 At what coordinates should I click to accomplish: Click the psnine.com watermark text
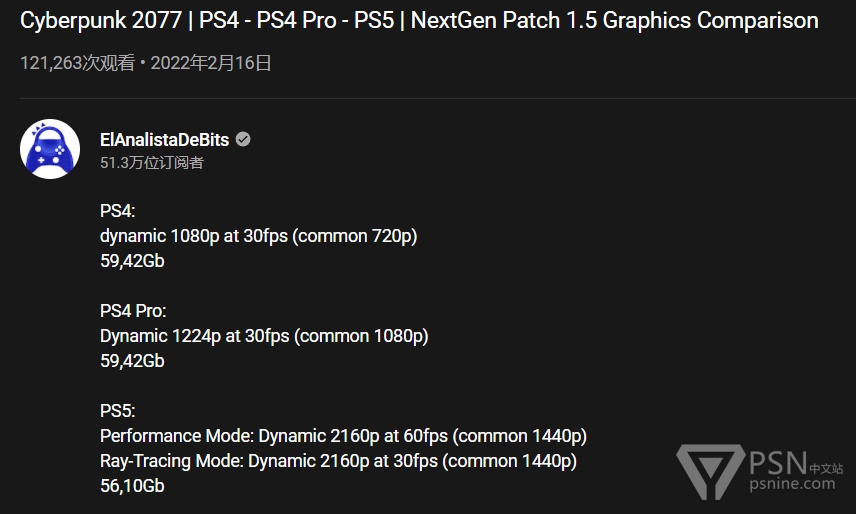pos(792,483)
